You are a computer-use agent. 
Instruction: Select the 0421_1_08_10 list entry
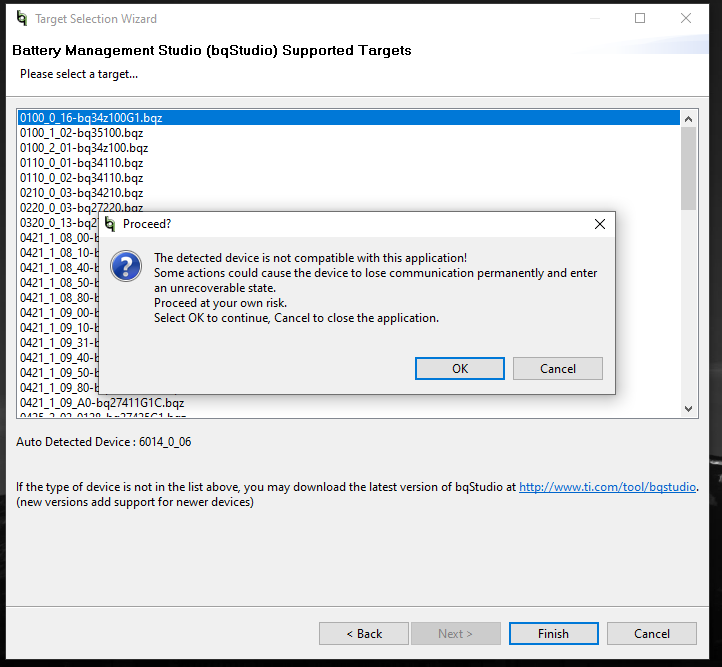(59, 253)
